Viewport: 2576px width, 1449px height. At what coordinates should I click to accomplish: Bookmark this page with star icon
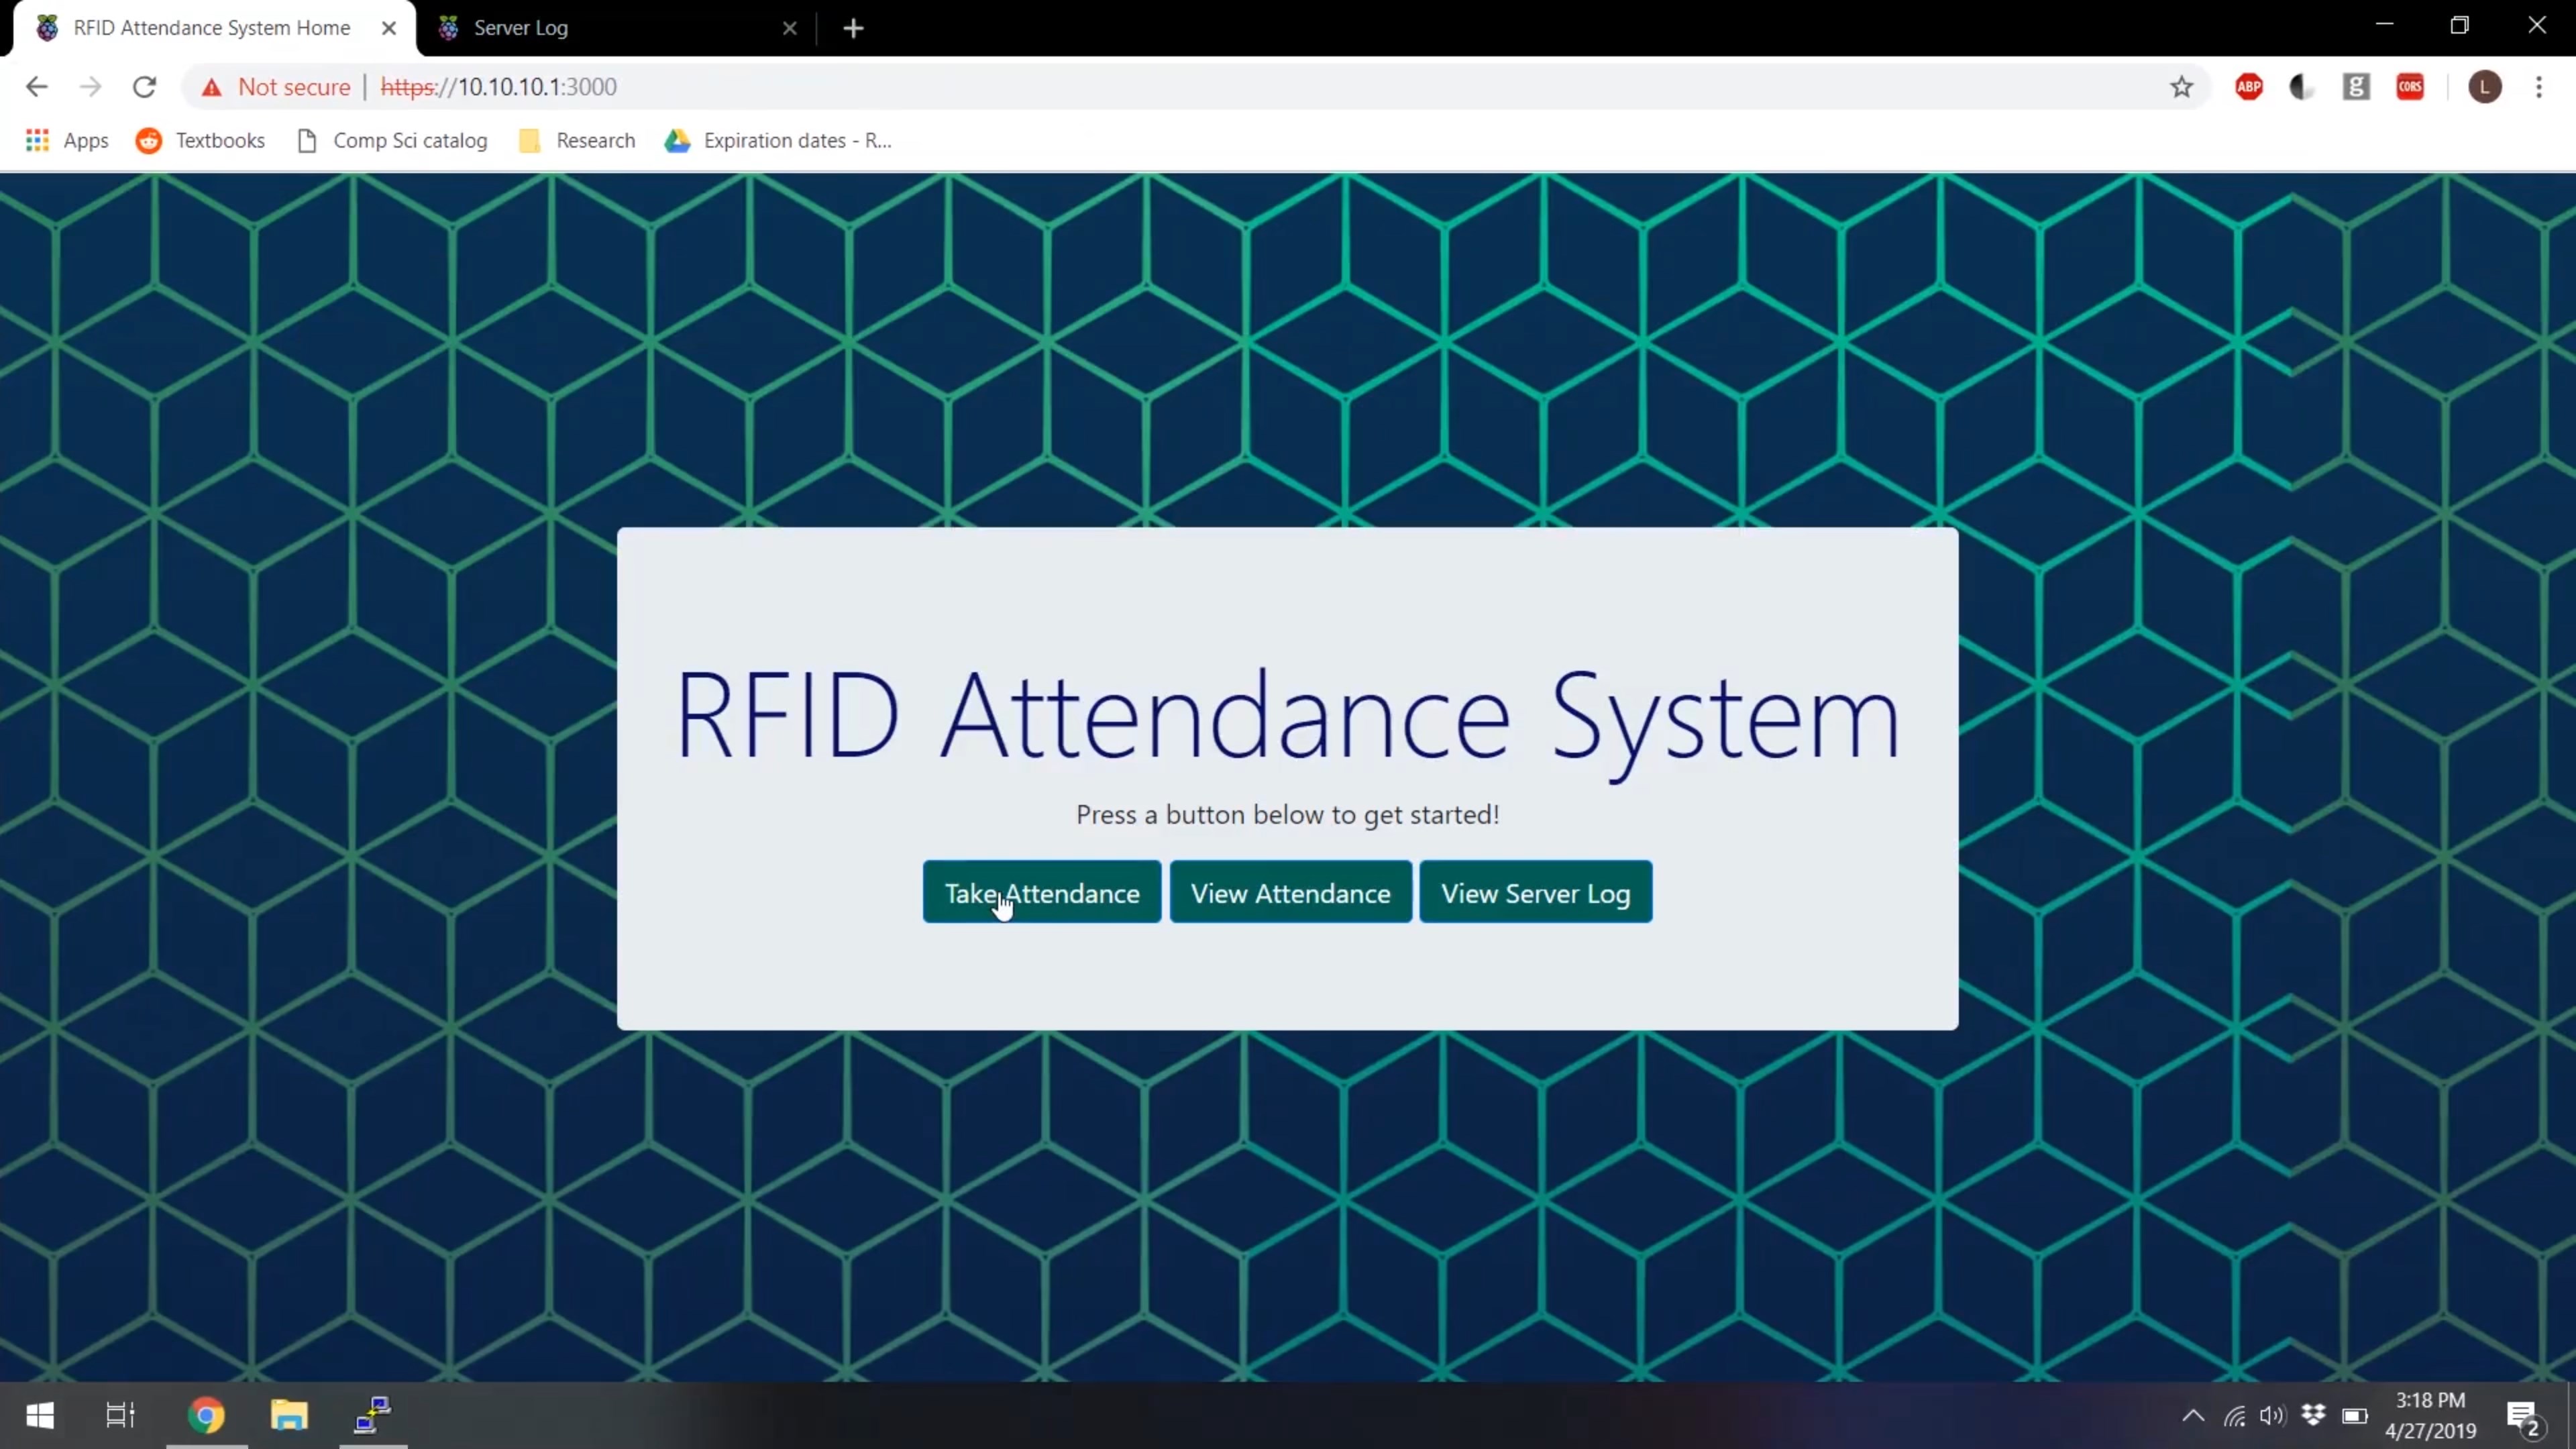[2181, 87]
